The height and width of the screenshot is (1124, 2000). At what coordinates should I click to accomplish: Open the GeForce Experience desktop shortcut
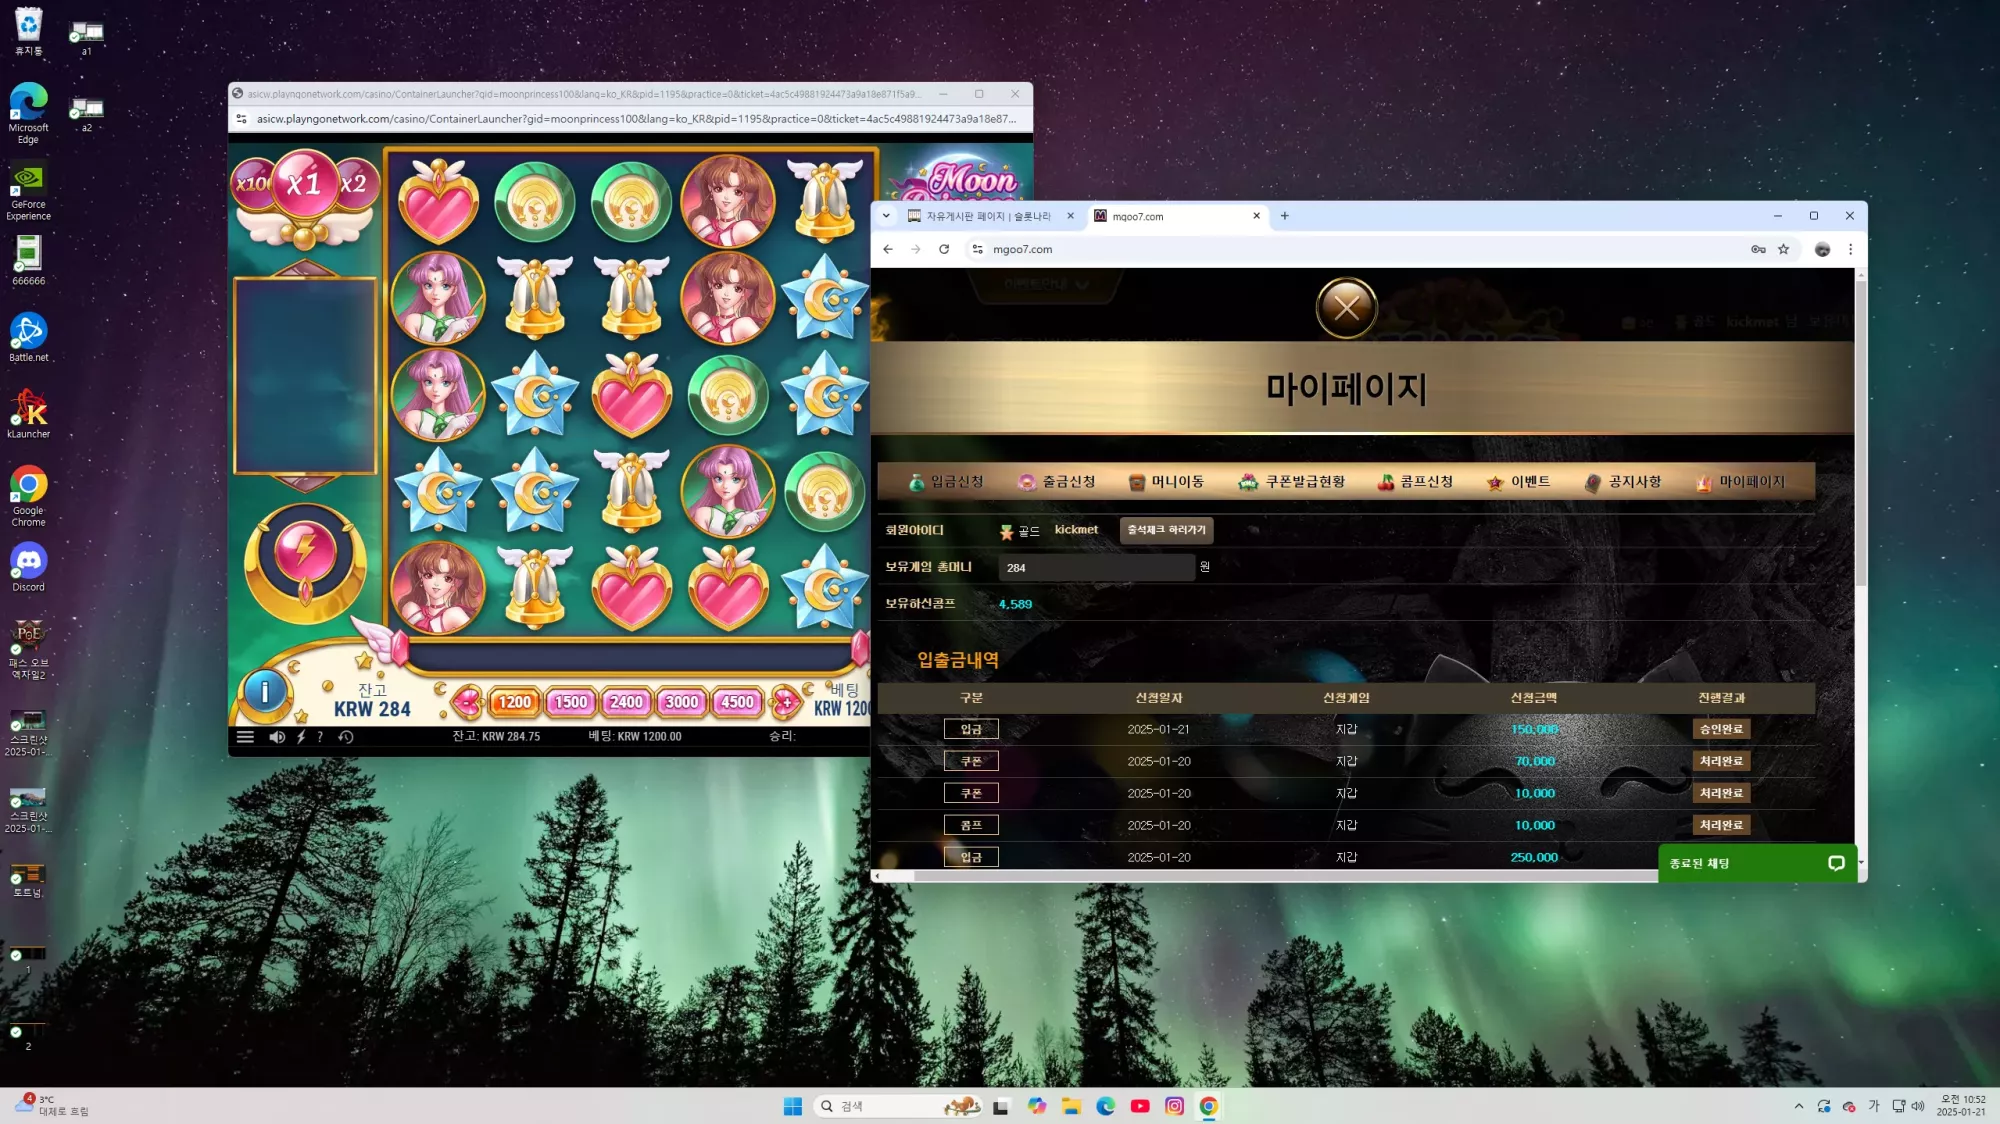coord(29,191)
